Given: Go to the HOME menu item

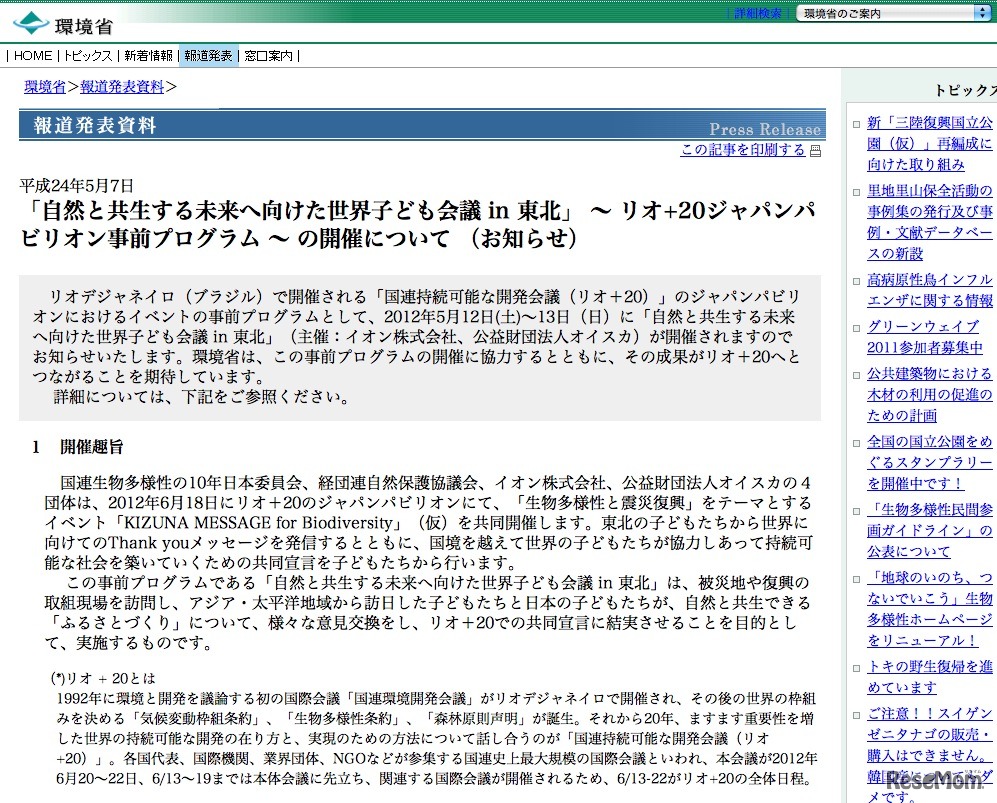Looking at the screenshot, I should (x=32, y=56).
